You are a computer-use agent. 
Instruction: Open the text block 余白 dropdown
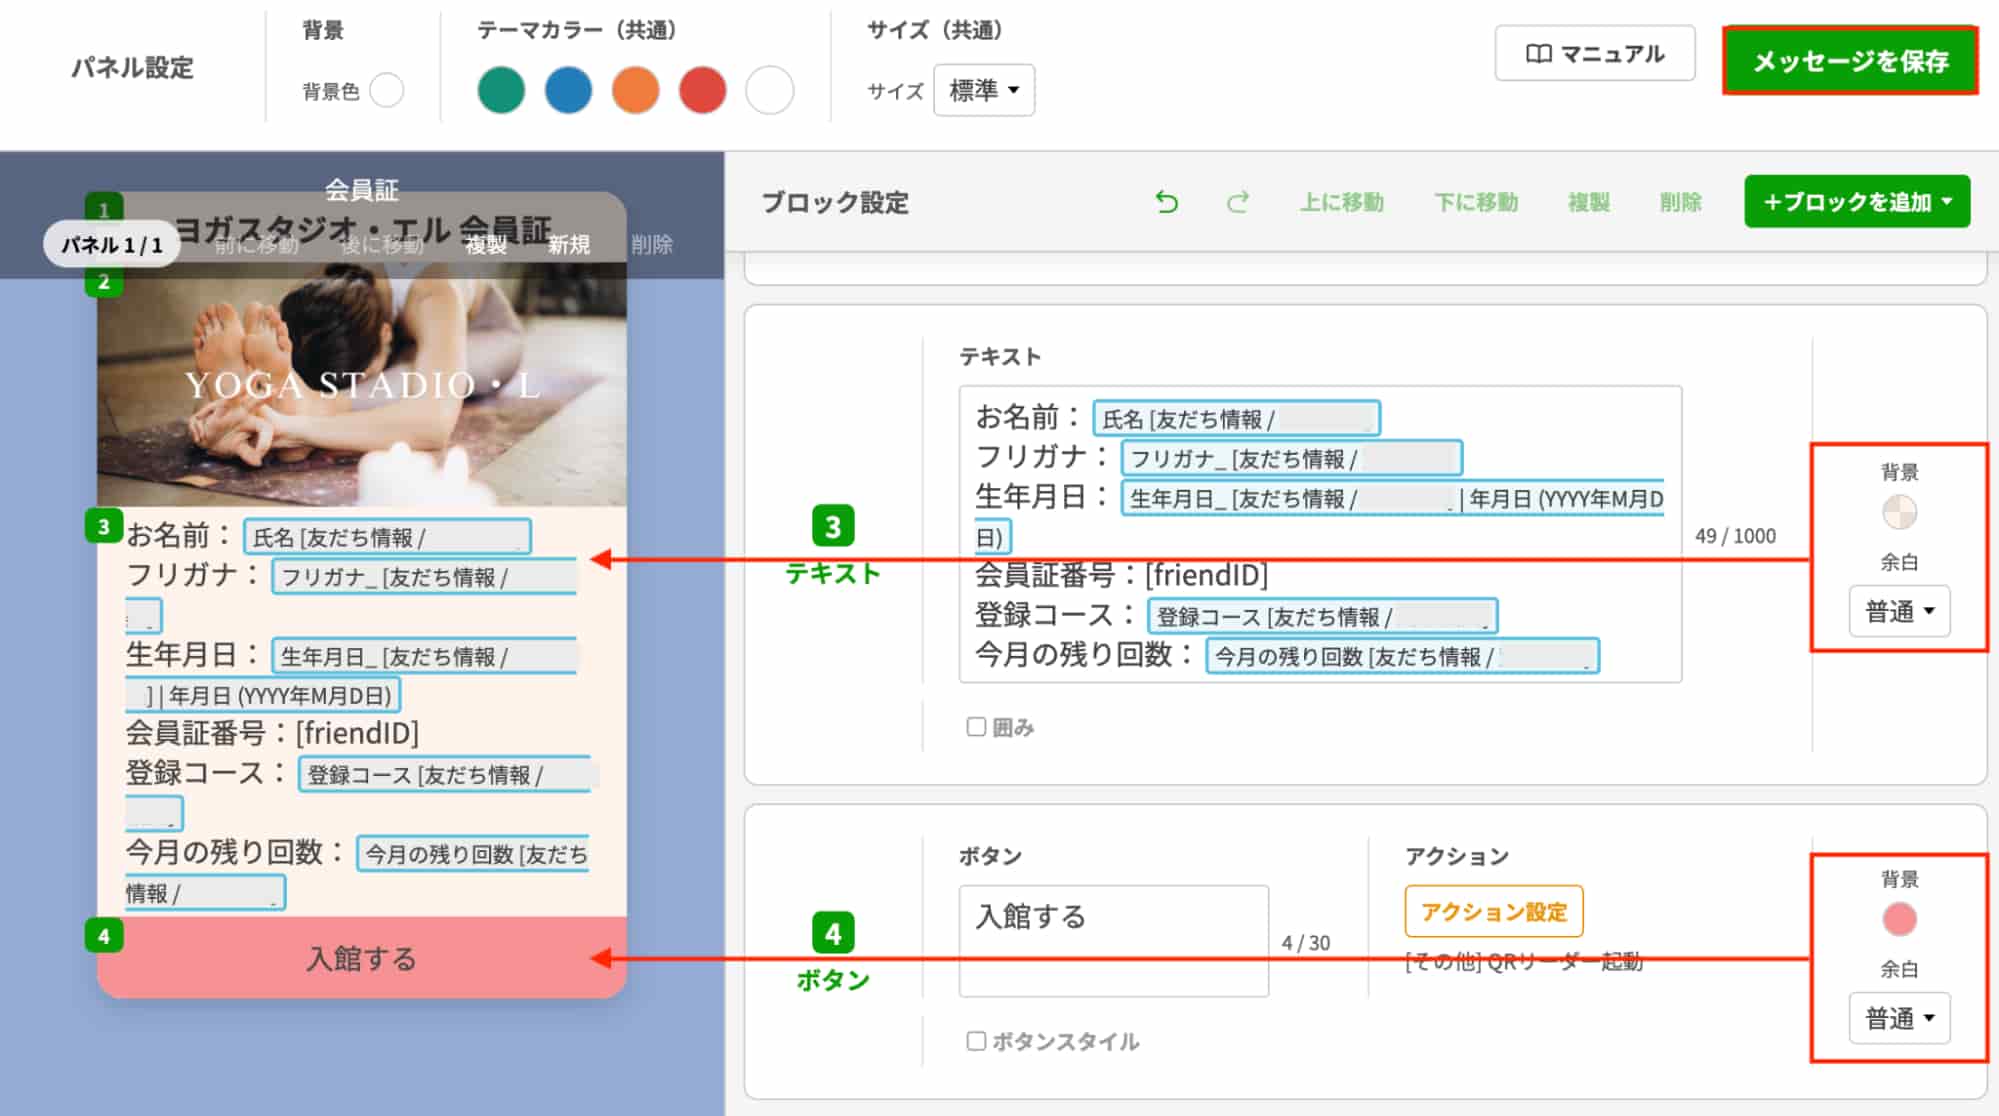point(1898,611)
